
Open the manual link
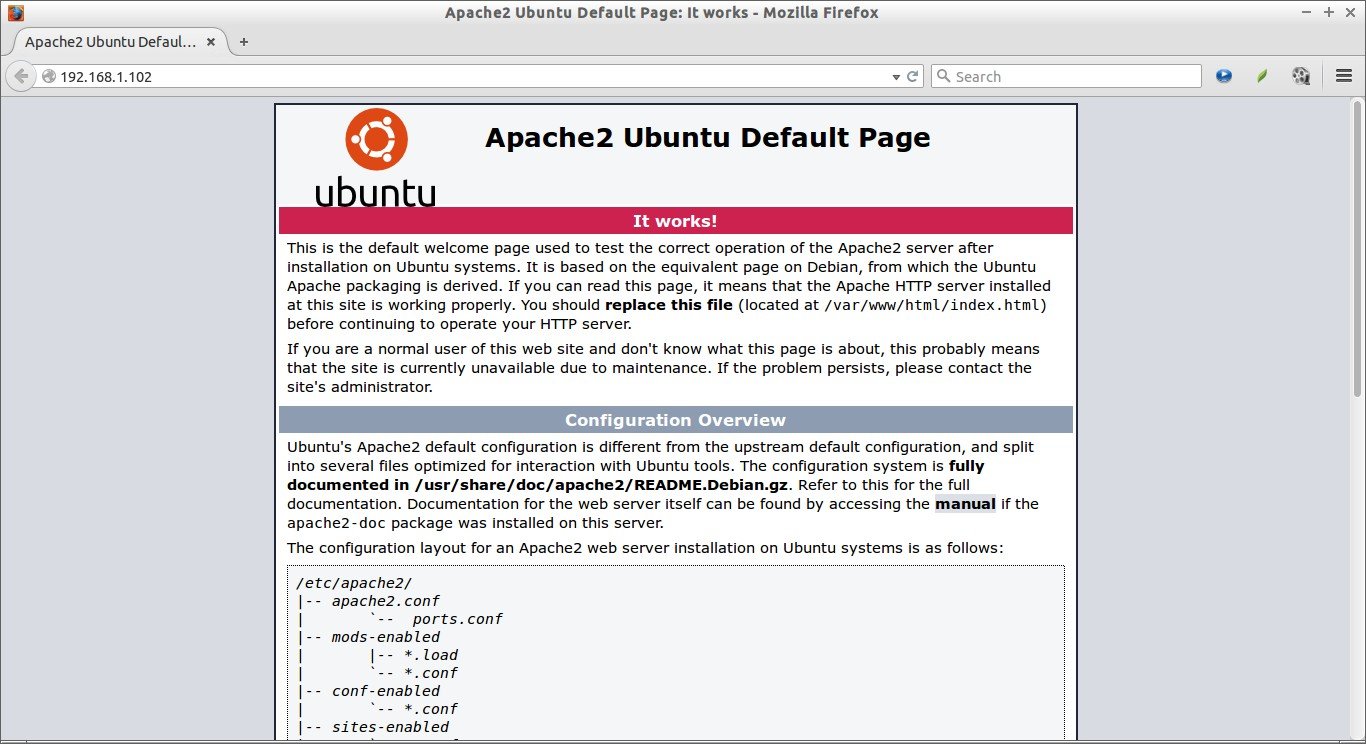[x=965, y=504]
